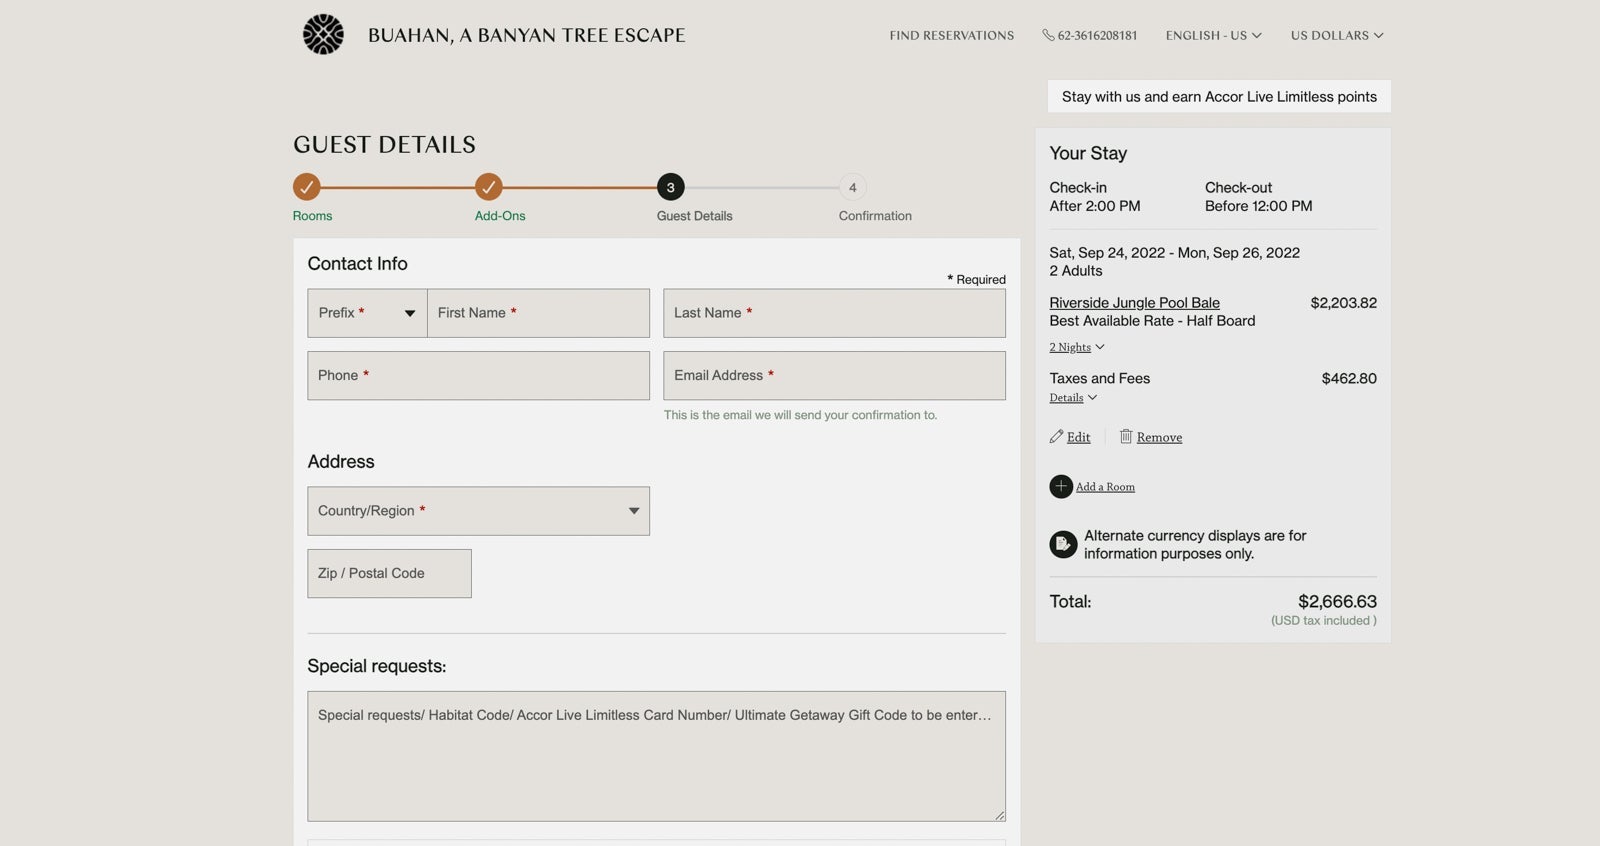1600x846 pixels.
Task: Click the Guest Details step label
Action: click(694, 216)
